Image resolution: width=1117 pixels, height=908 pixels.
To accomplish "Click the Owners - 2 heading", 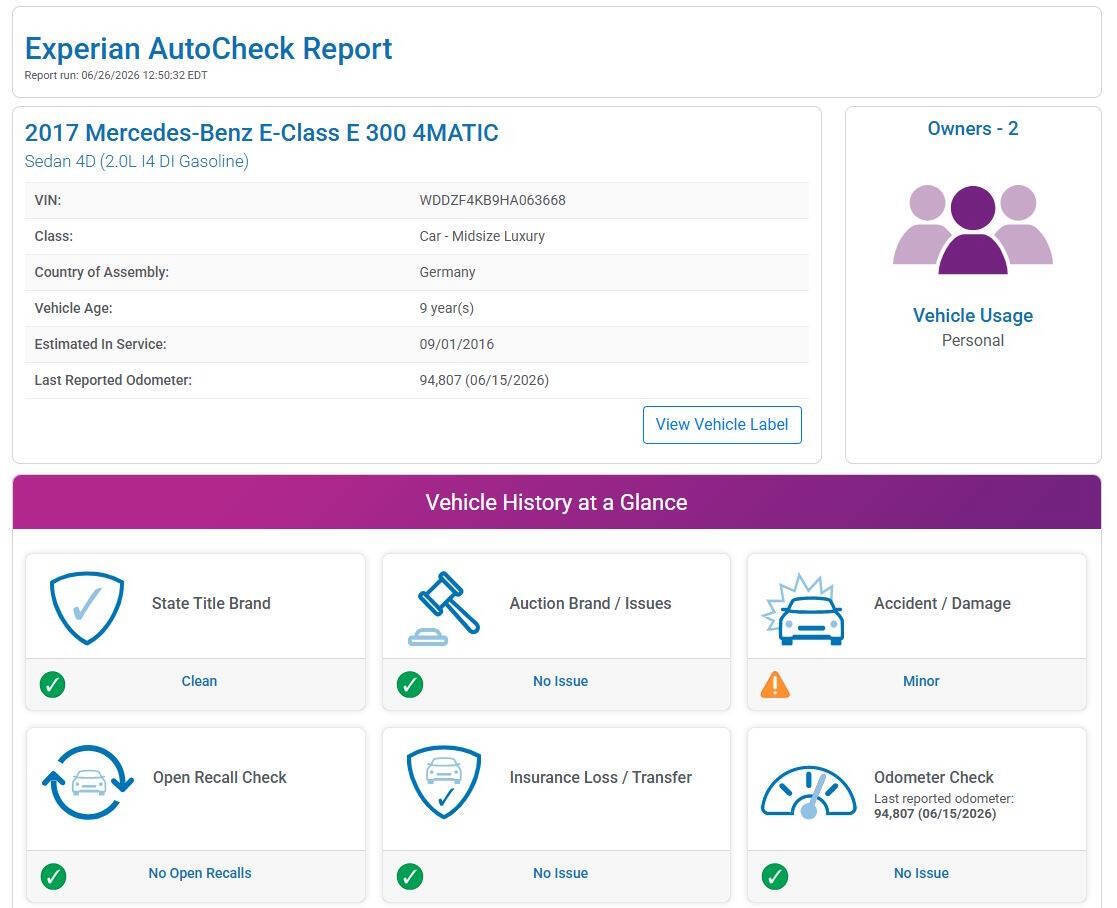I will coord(972,128).
